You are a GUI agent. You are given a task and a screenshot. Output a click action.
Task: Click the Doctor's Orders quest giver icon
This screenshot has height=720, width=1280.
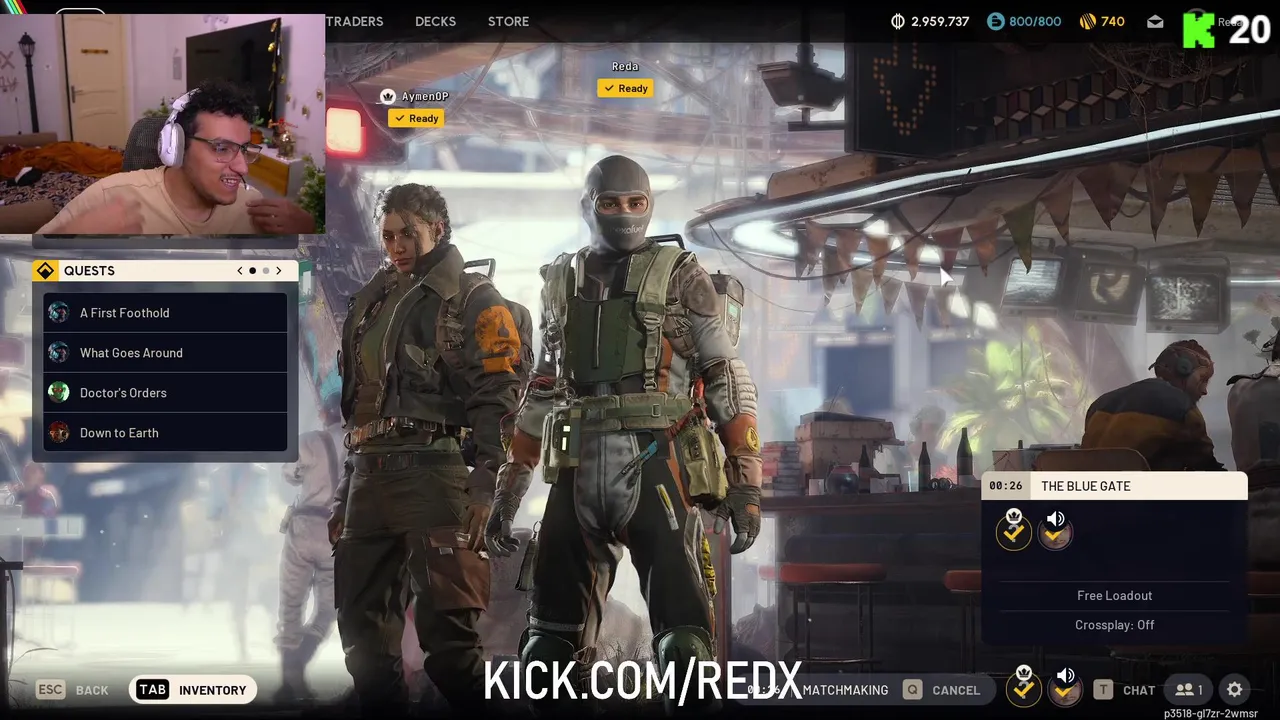(x=59, y=393)
